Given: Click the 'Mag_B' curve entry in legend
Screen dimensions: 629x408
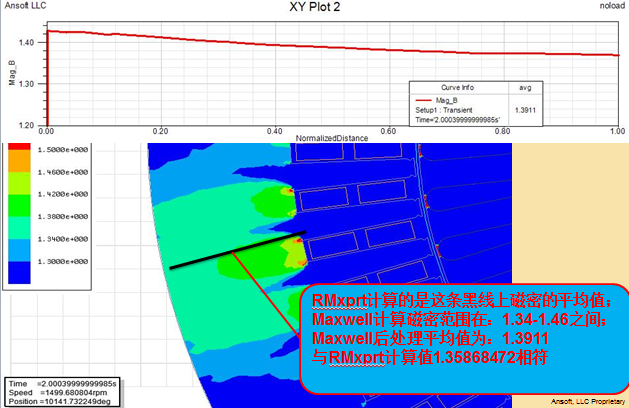Looking at the screenshot, I should pyautogui.click(x=446, y=100).
